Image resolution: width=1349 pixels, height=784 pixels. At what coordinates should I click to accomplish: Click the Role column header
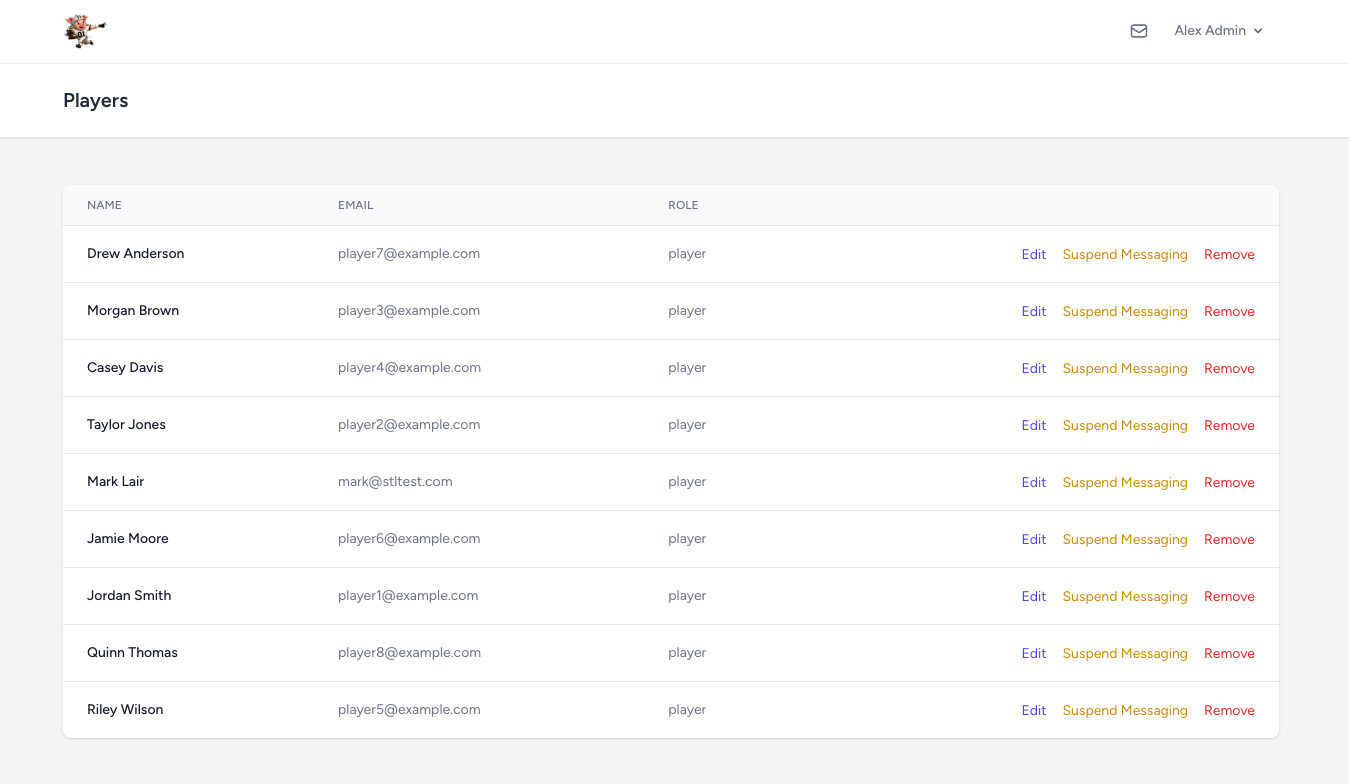click(x=683, y=205)
